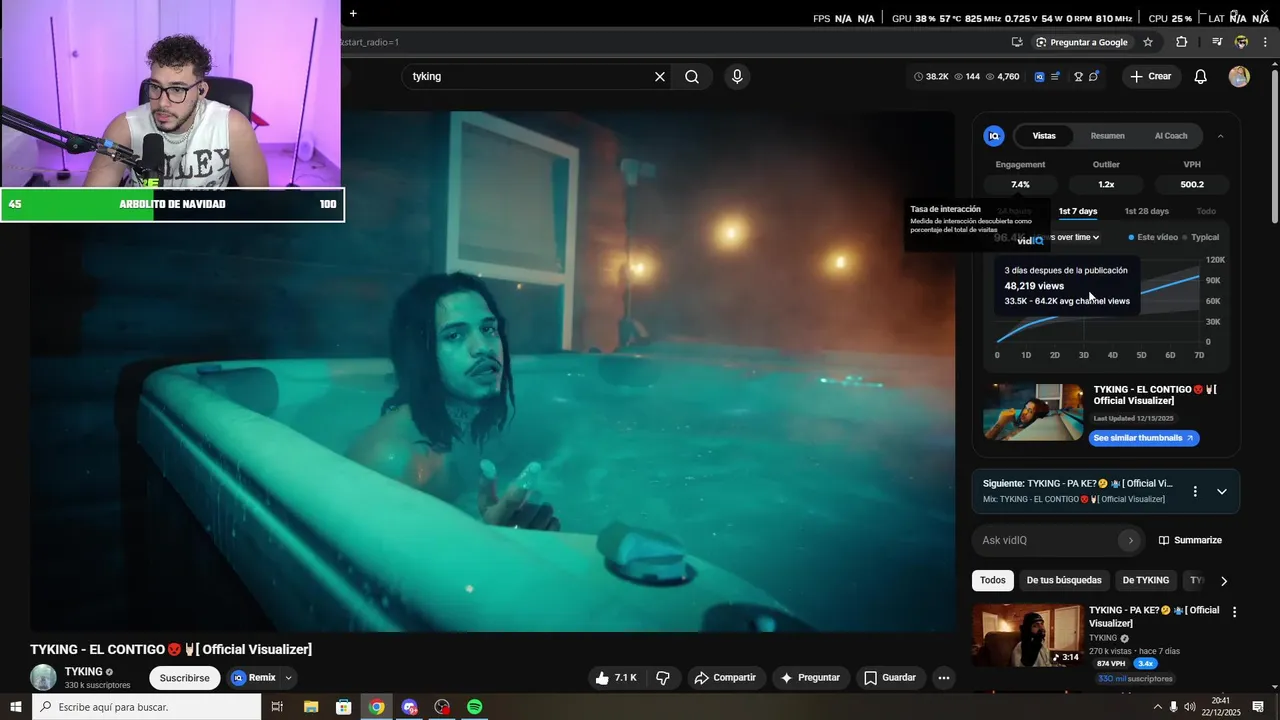The image size is (1280, 720).
Task: Click the Crear button
Action: click(x=1150, y=77)
